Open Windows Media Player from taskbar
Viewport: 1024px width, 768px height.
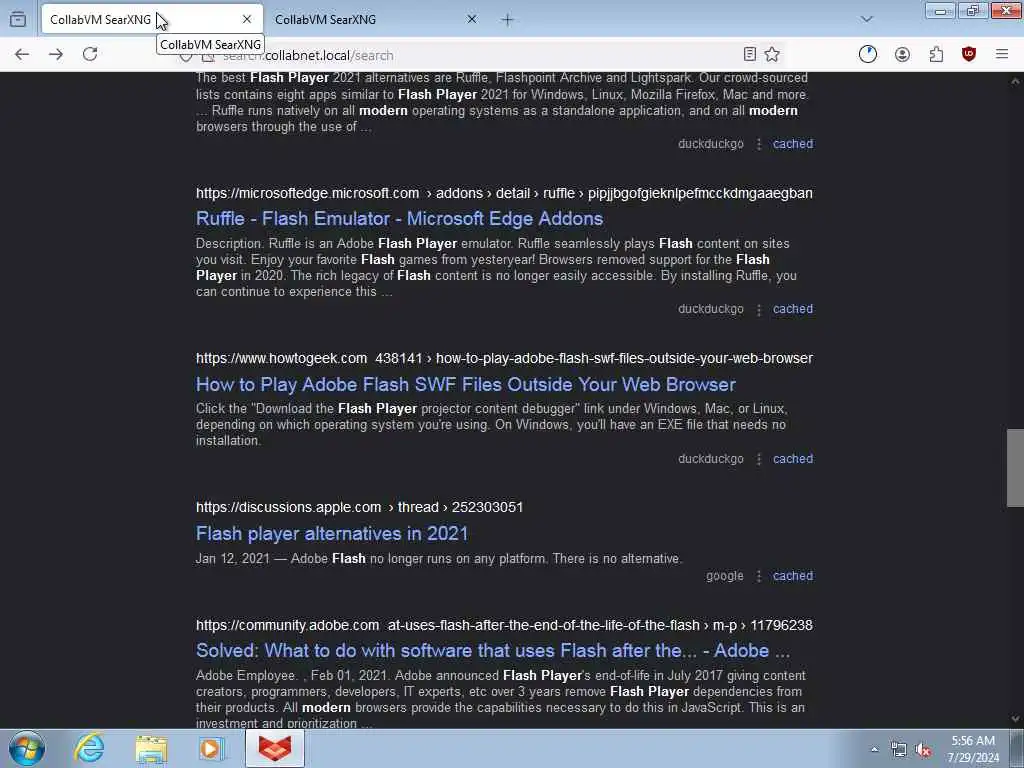[x=212, y=748]
